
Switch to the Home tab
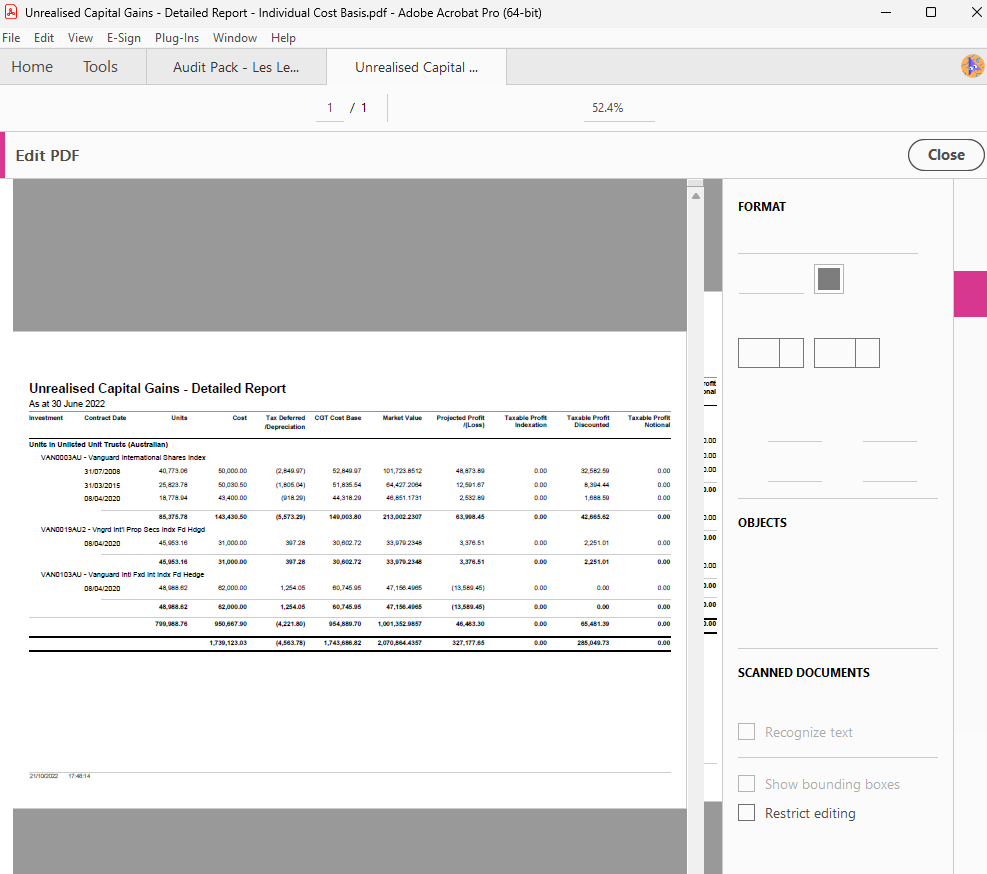pyautogui.click(x=32, y=66)
